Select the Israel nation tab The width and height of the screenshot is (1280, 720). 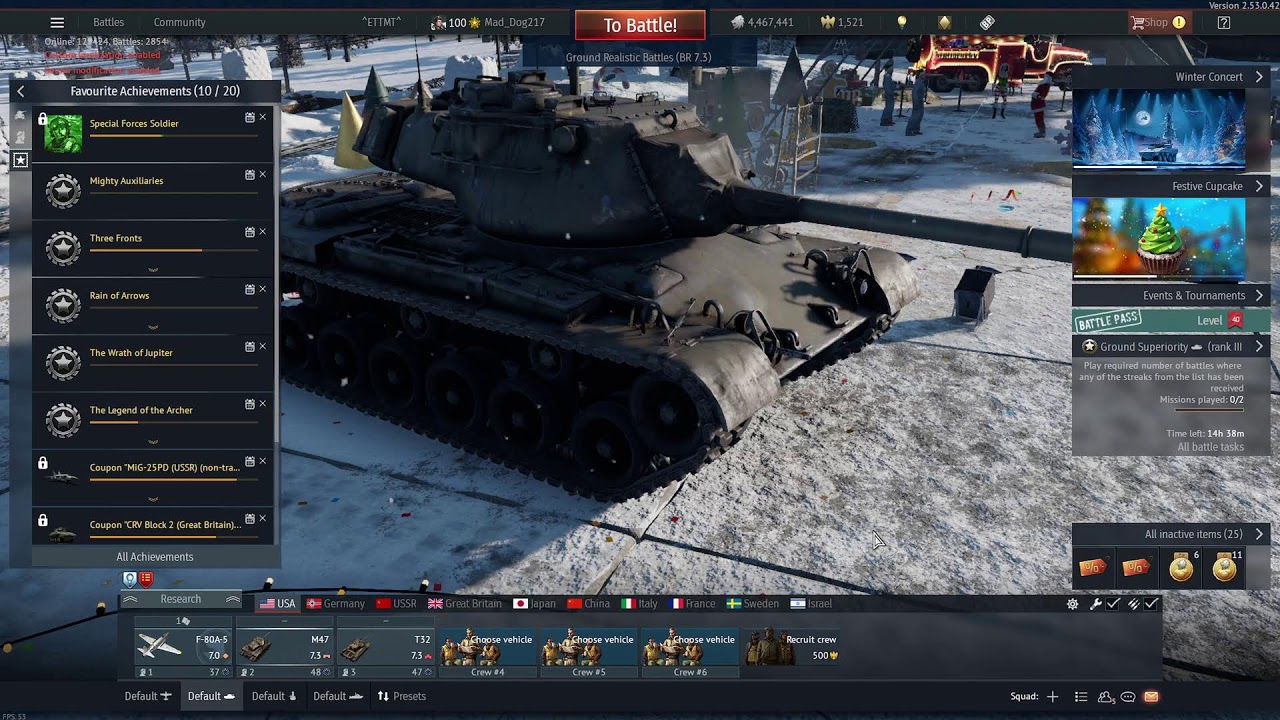811,604
